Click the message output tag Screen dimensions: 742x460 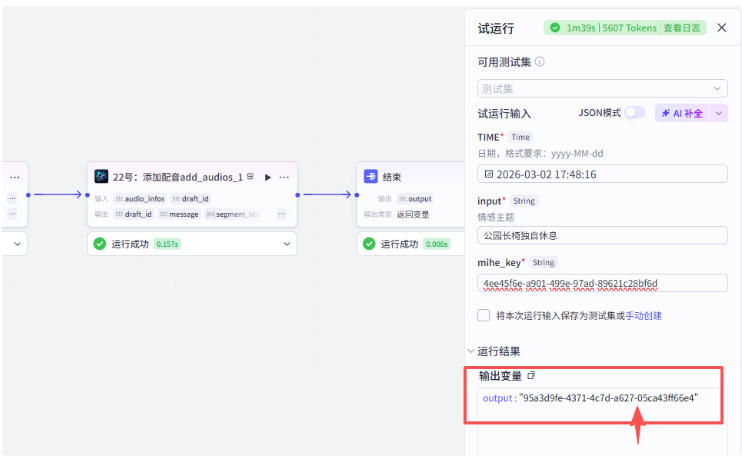click(179, 214)
